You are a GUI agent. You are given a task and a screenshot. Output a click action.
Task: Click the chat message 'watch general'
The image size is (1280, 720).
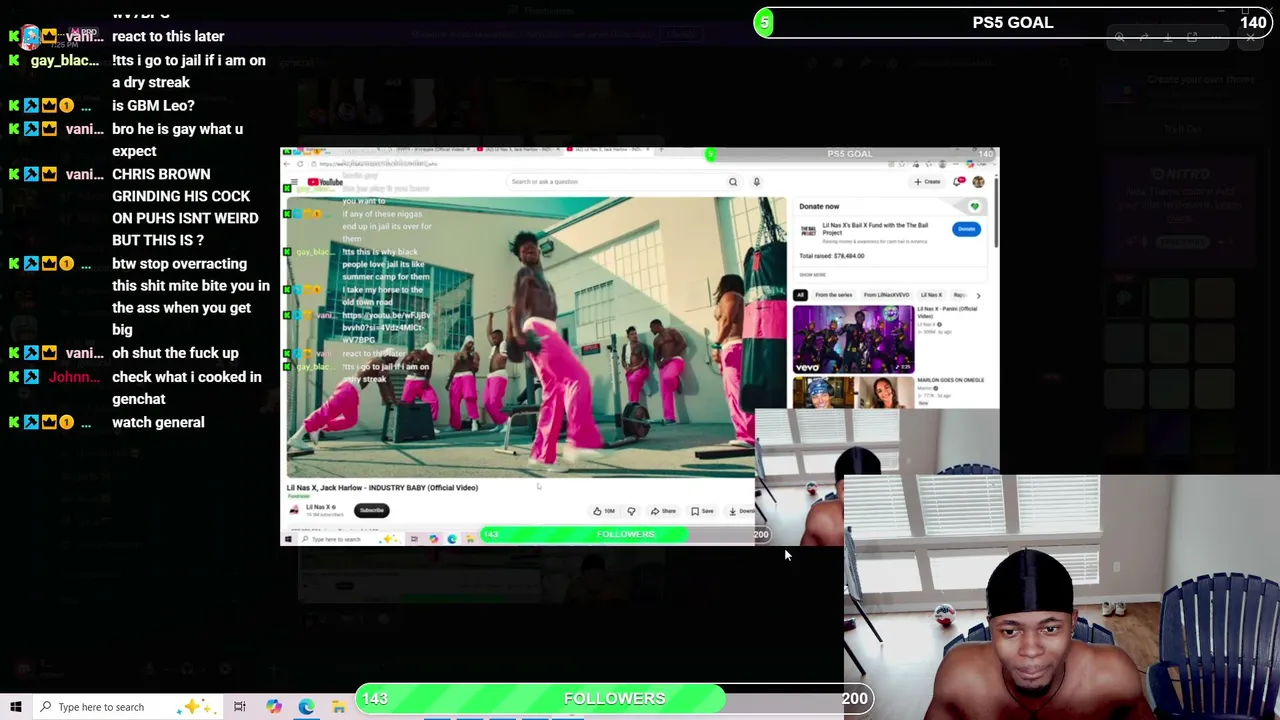[x=158, y=422]
